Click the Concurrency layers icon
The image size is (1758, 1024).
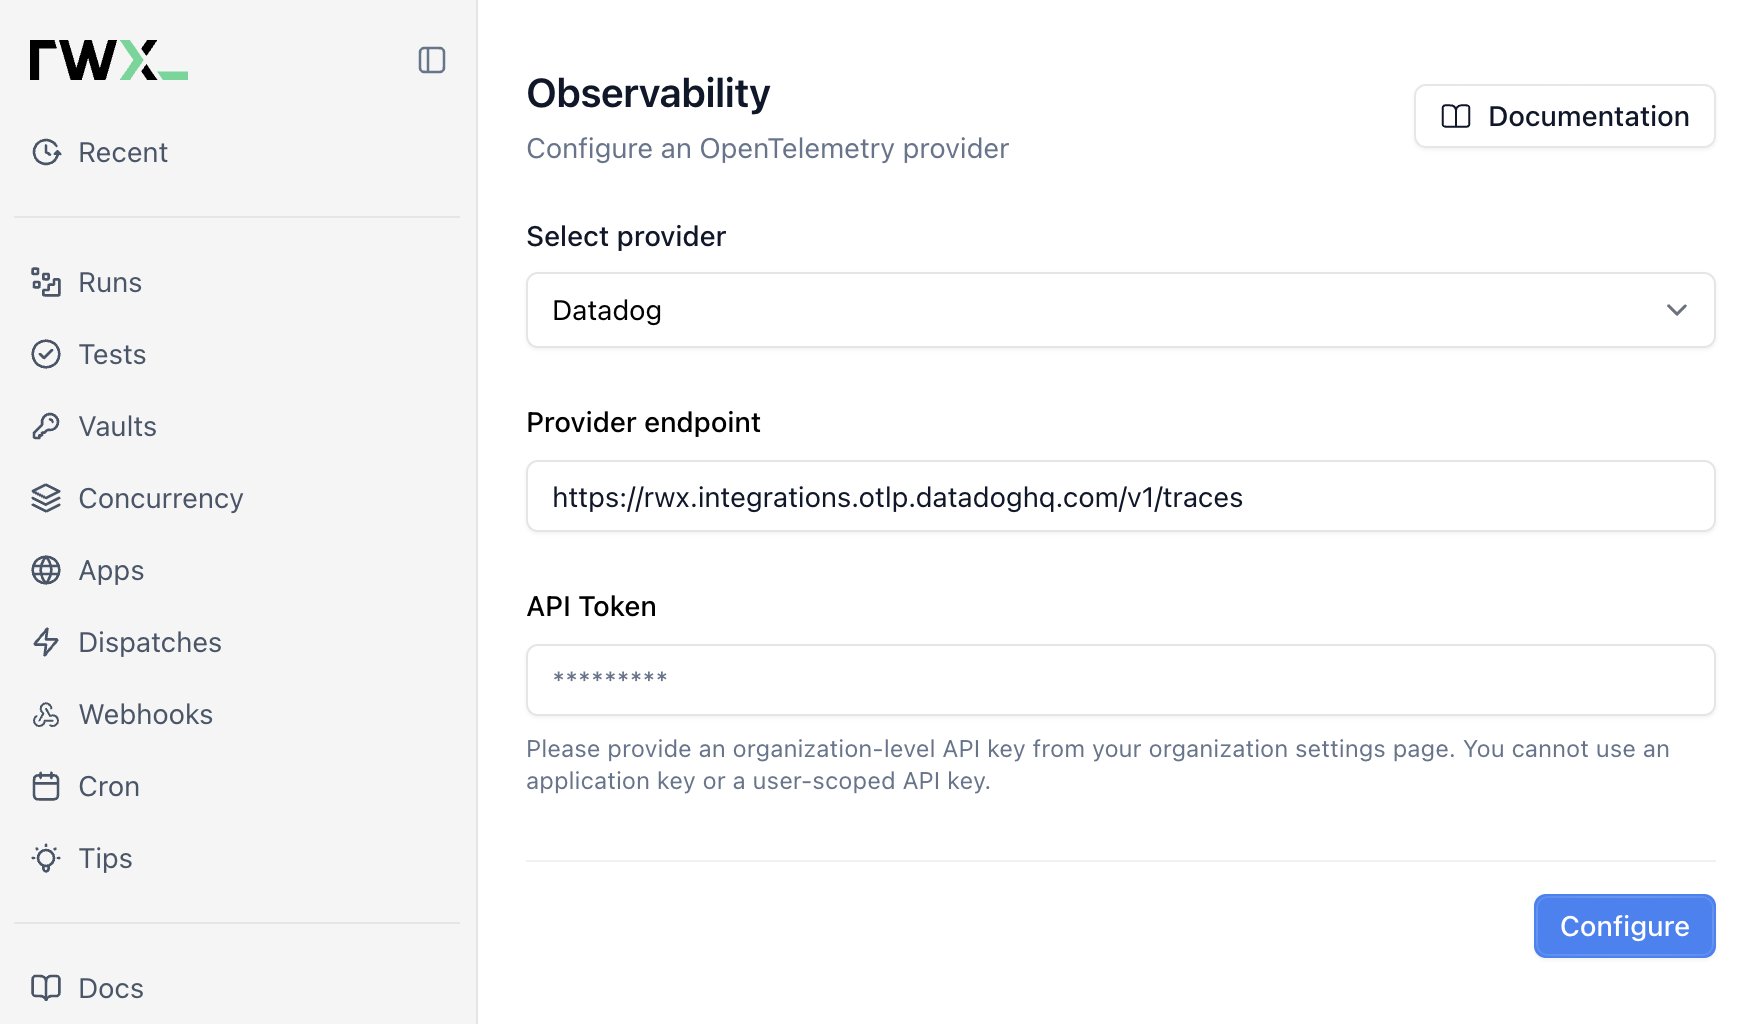pyautogui.click(x=46, y=498)
